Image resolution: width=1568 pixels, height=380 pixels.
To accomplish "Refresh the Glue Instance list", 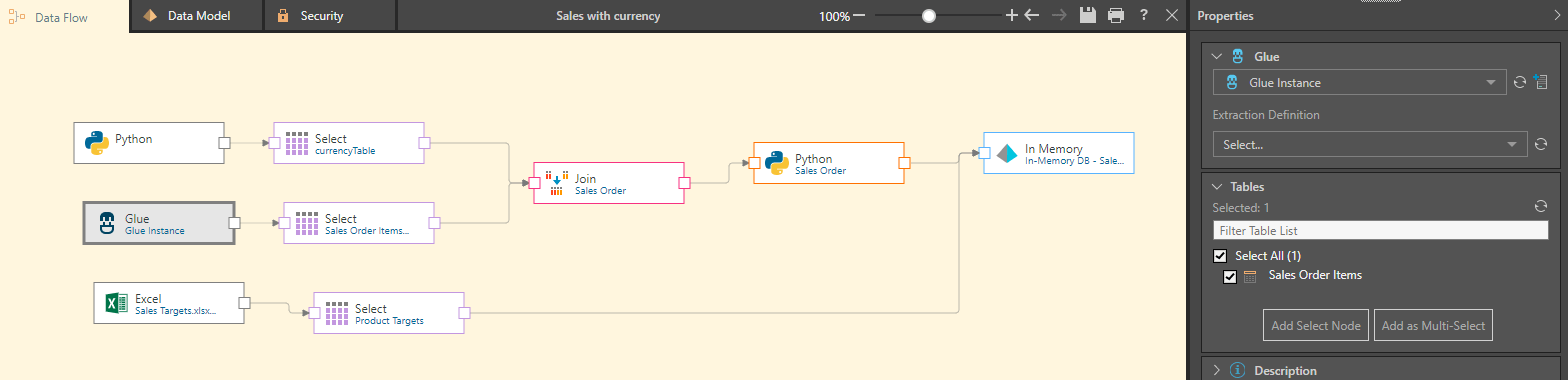I will pos(1519,83).
